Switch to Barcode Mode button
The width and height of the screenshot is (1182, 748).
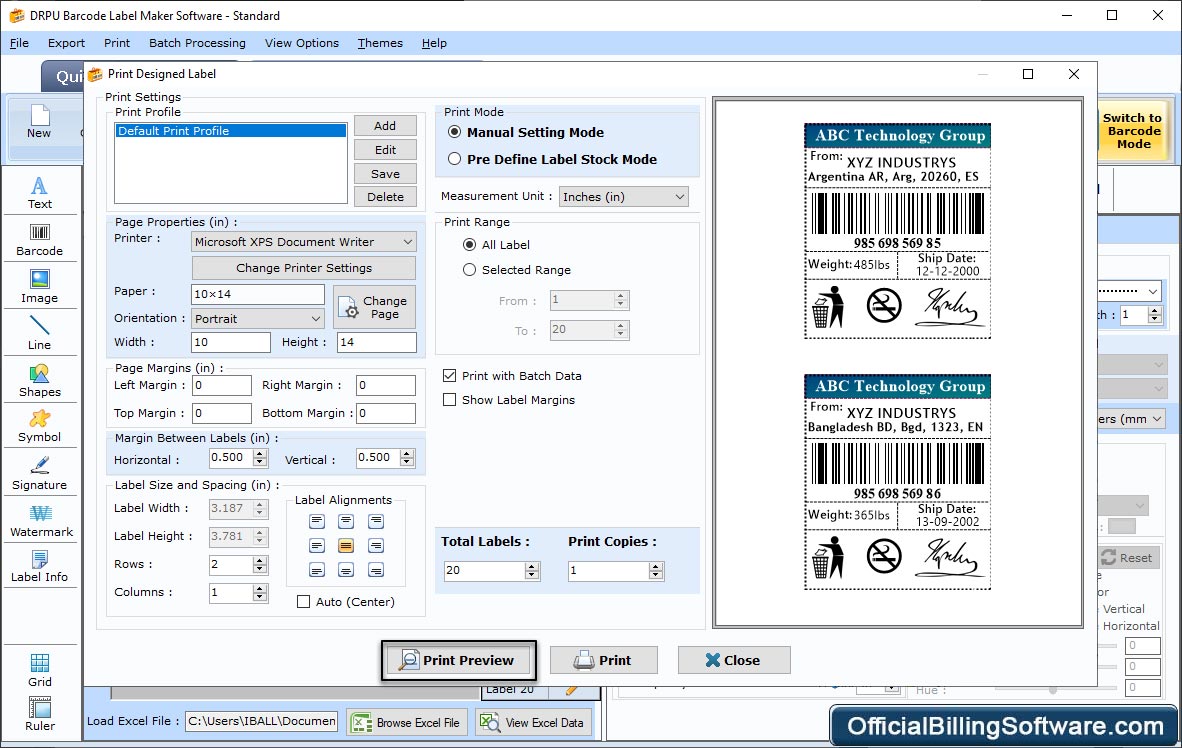pyautogui.click(x=1132, y=130)
